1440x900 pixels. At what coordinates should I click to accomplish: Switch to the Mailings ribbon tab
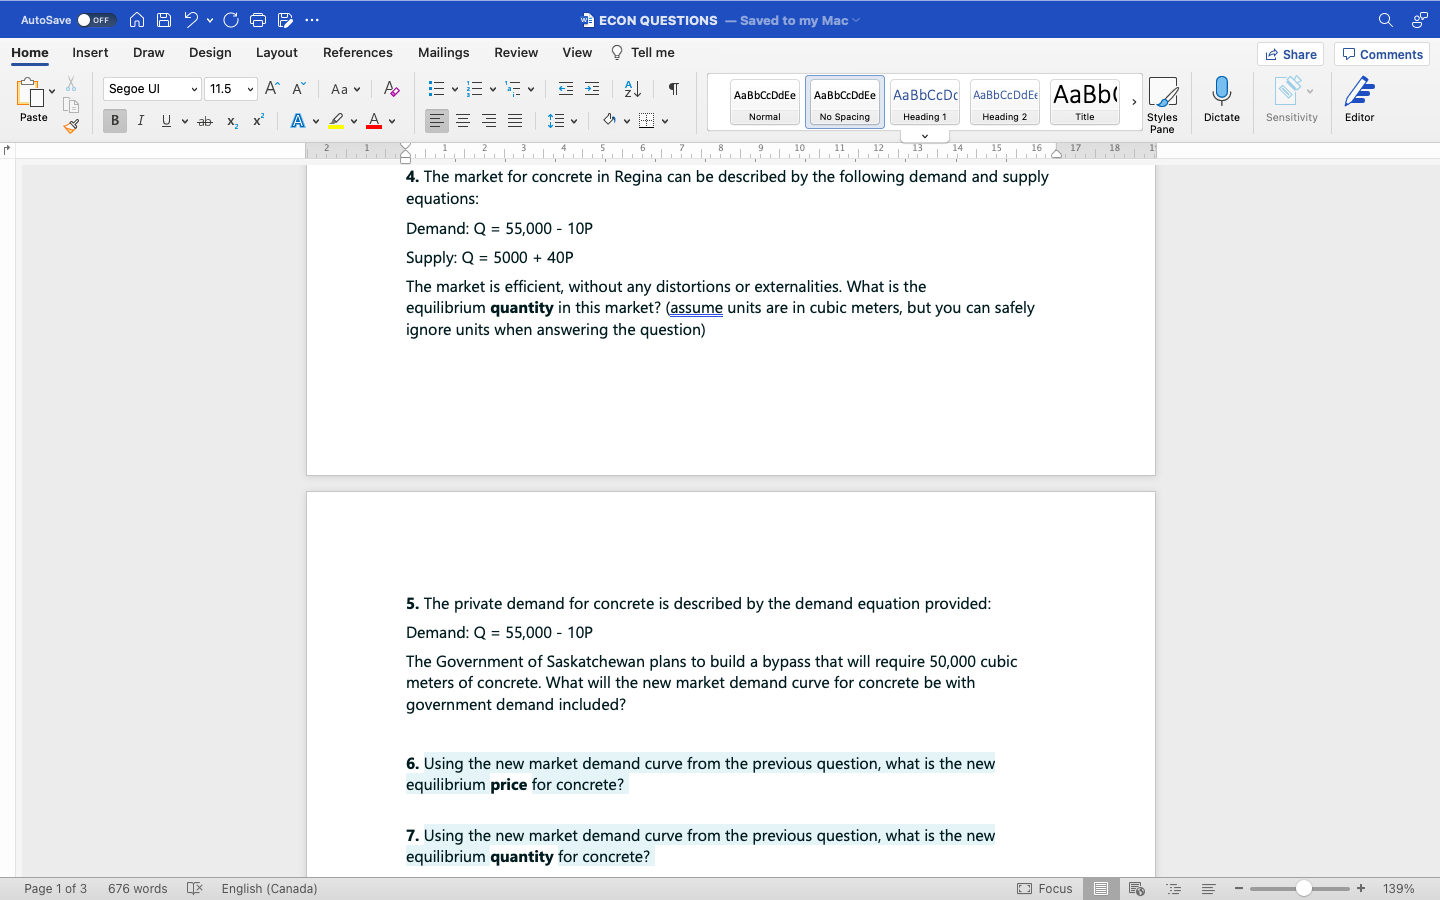(443, 52)
